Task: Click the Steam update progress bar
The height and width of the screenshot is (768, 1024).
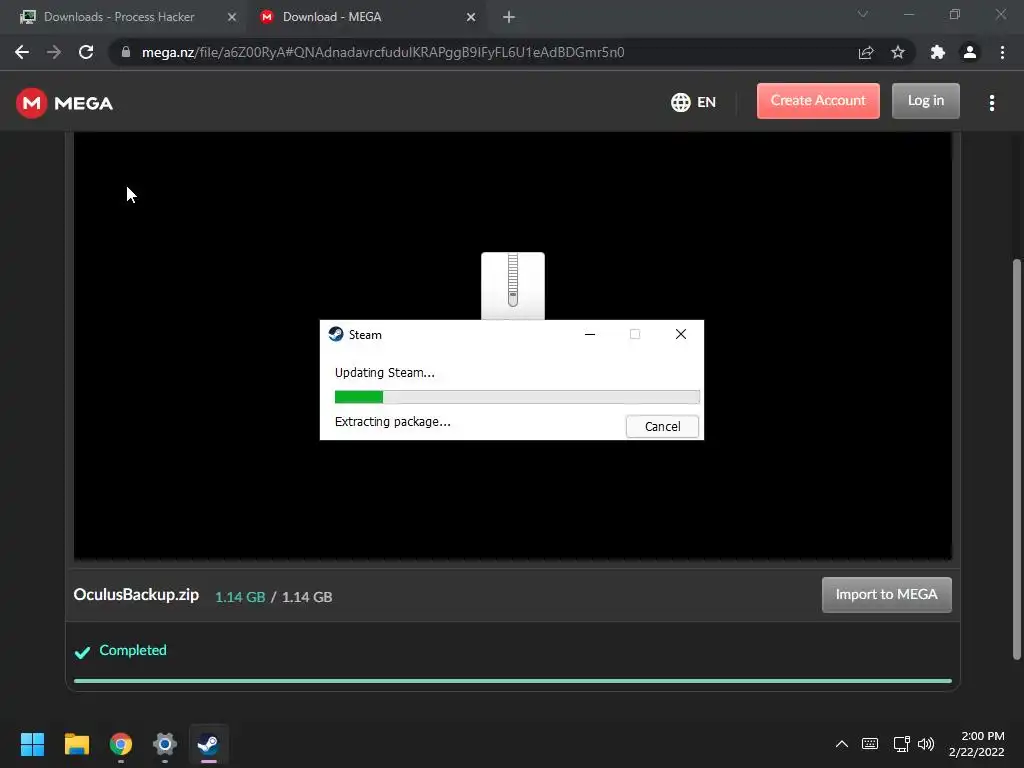Action: pyautogui.click(x=517, y=397)
